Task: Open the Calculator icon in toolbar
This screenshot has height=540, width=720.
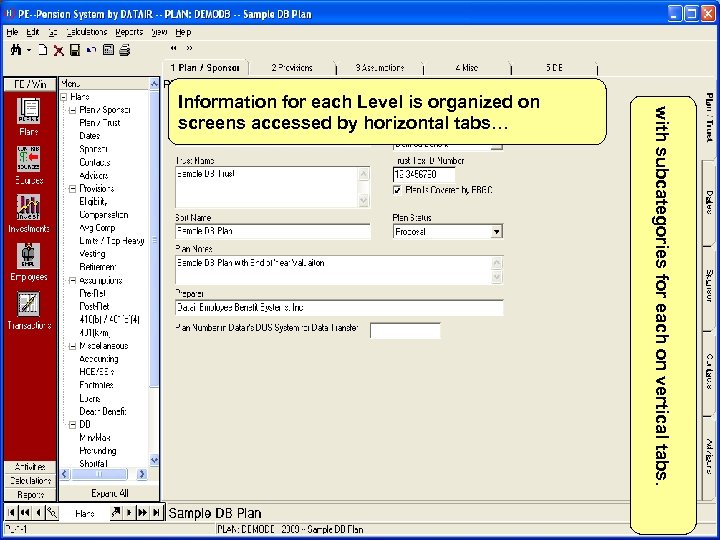Action: (108, 50)
